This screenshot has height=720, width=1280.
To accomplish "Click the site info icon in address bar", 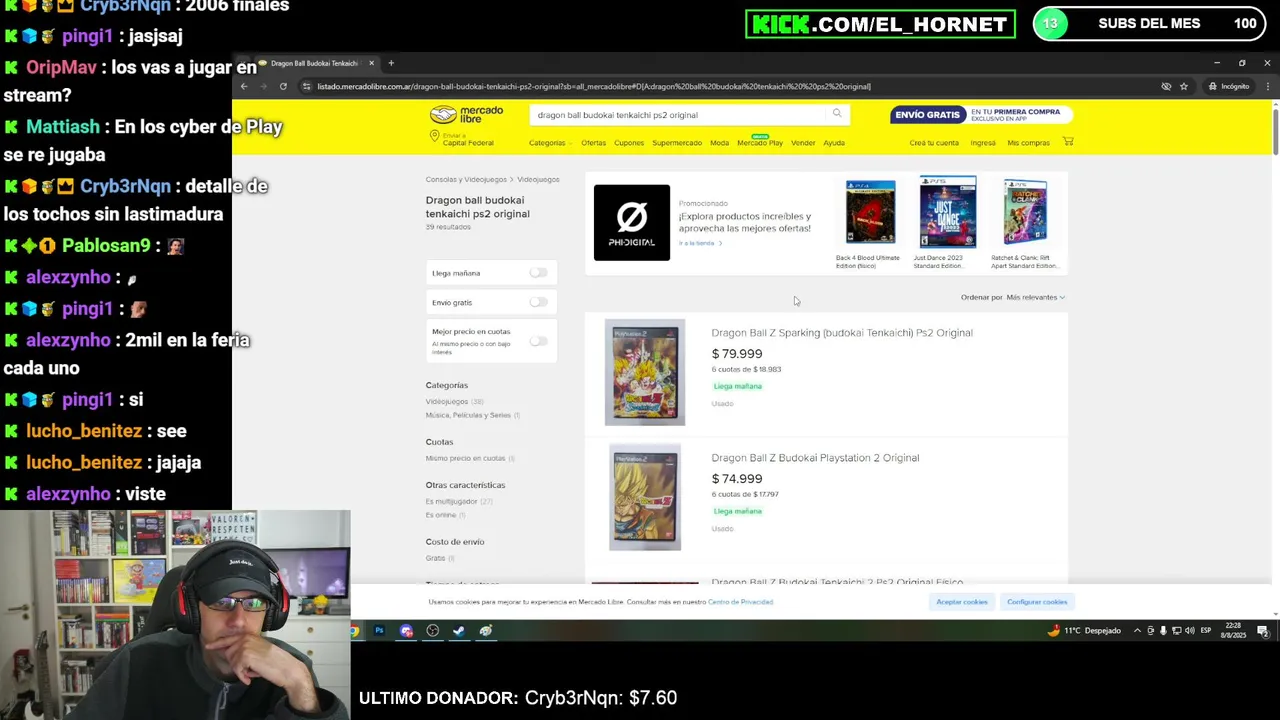I will 307,86.
